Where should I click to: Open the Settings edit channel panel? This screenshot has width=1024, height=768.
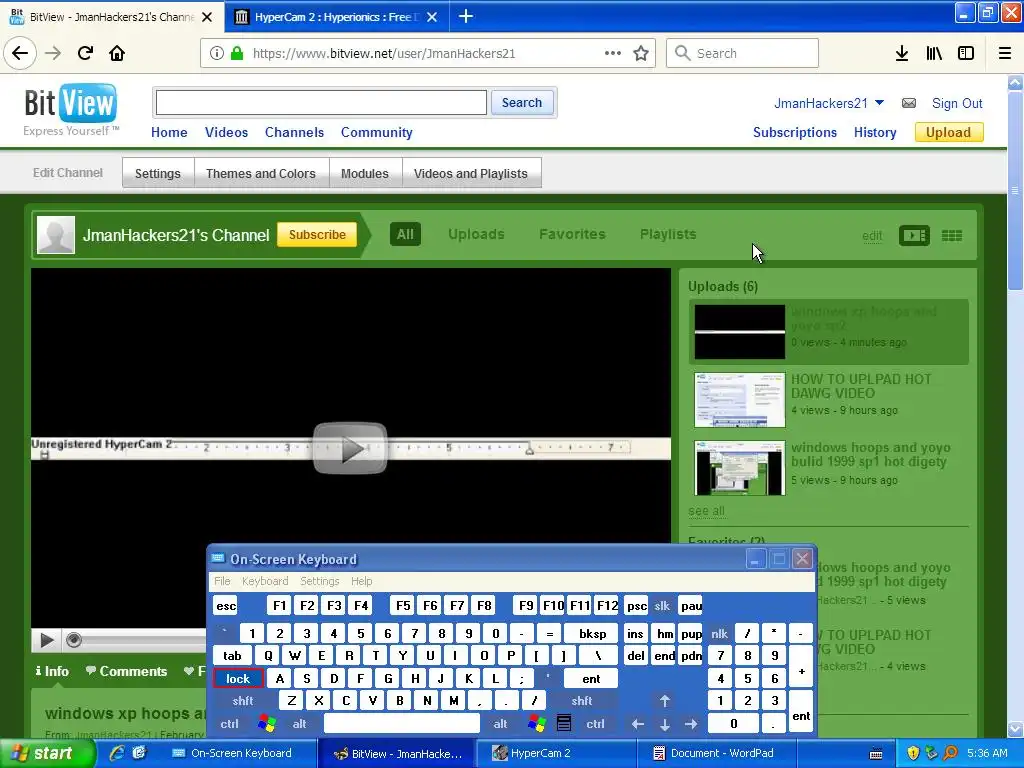click(x=157, y=173)
